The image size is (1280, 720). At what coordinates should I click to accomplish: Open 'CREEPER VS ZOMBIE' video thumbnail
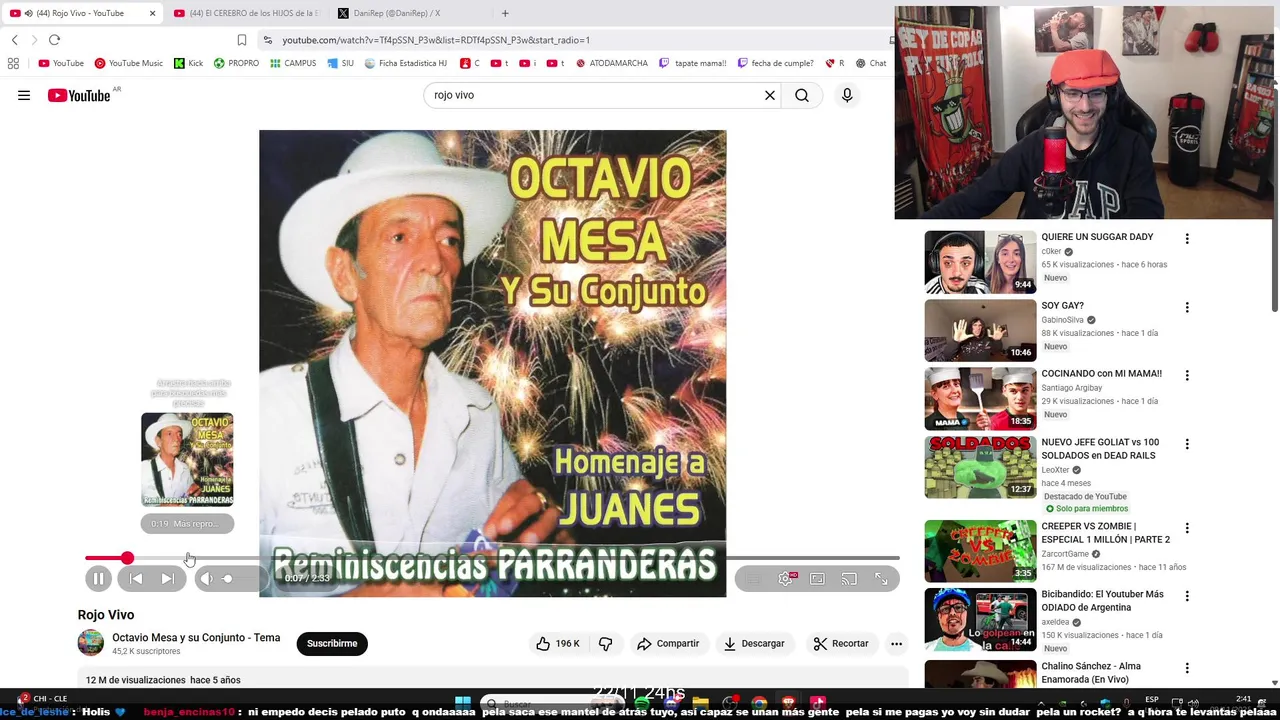click(x=980, y=551)
